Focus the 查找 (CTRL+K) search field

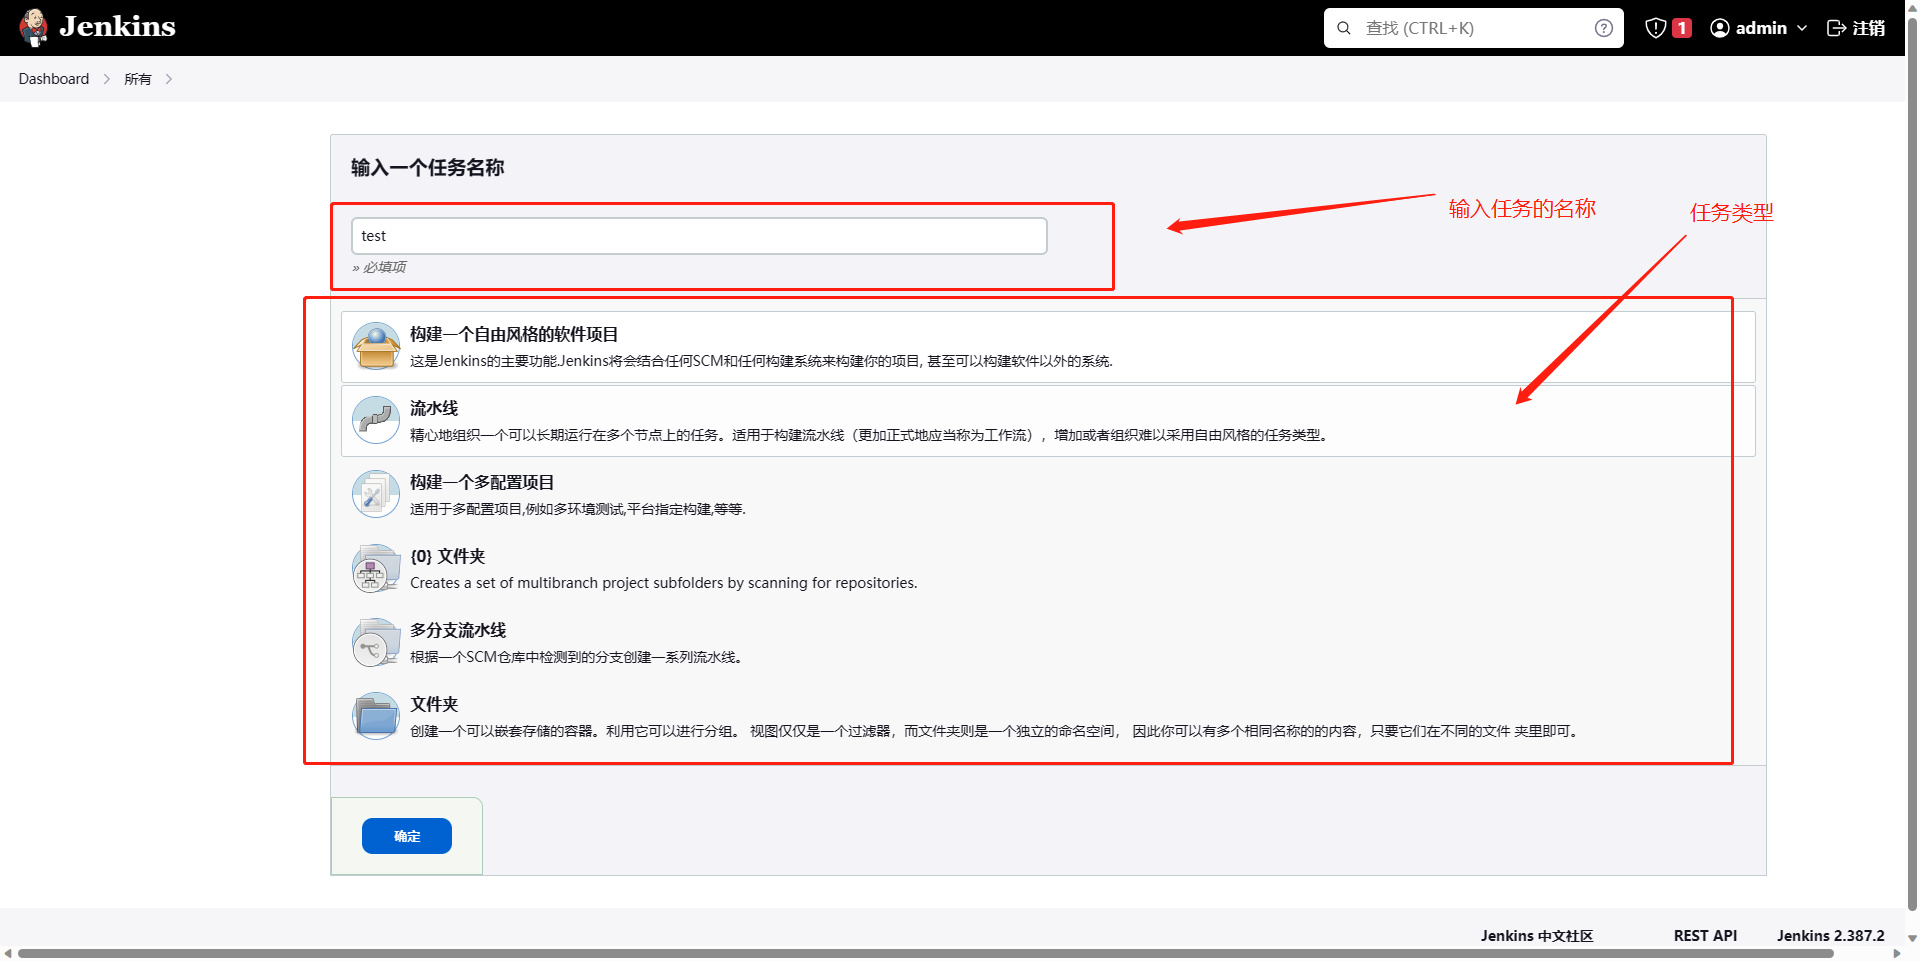click(1474, 28)
